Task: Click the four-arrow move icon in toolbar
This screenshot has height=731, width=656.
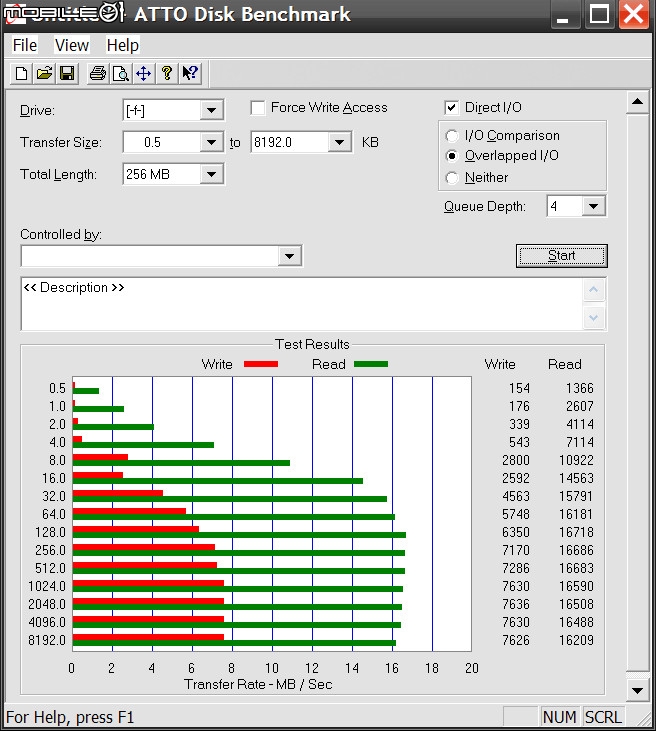Action: pos(144,74)
